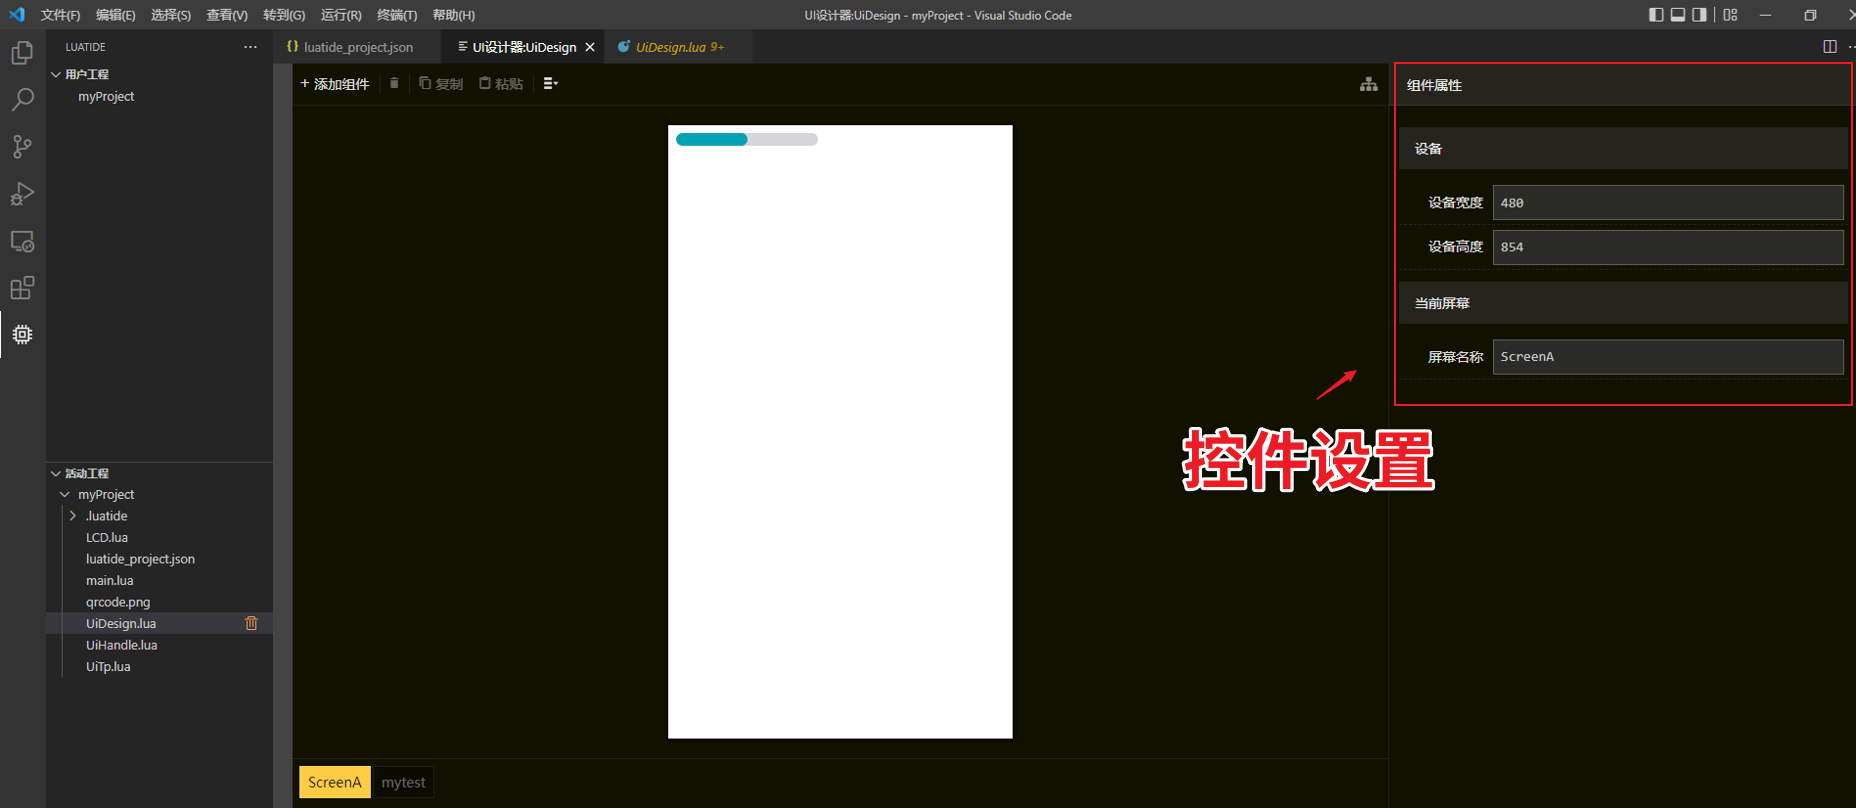
Task: Click the 粘贴 paste button
Action: click(x=501, y=84)
